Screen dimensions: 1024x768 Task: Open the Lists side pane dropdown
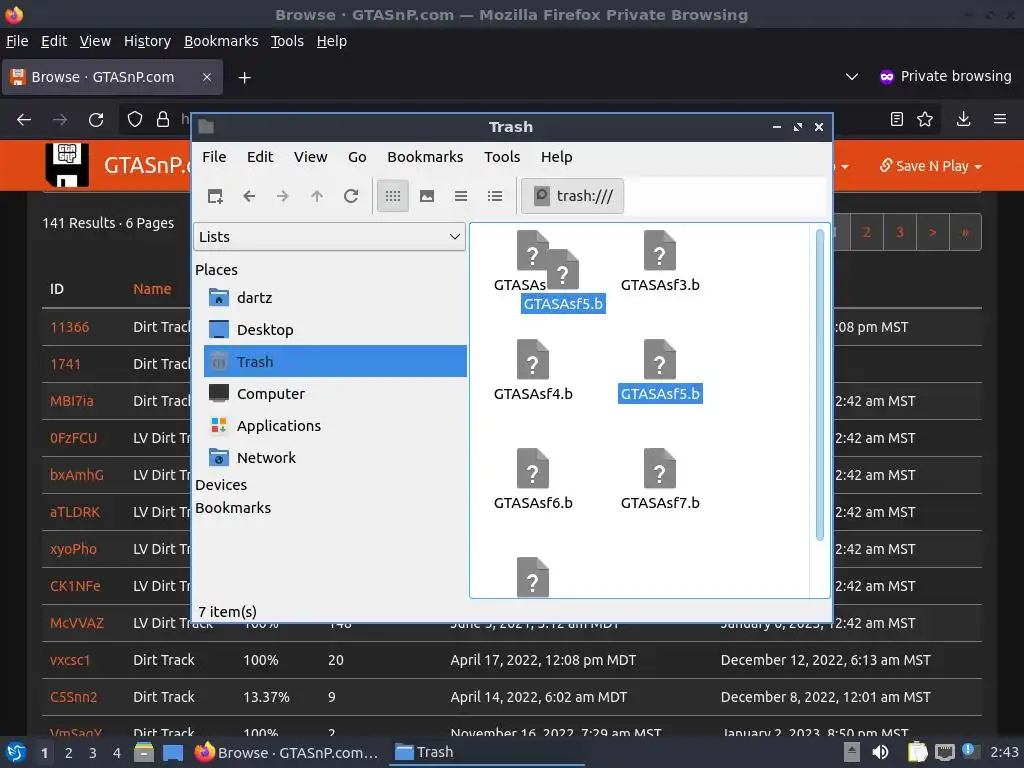(x=329, y=236)
